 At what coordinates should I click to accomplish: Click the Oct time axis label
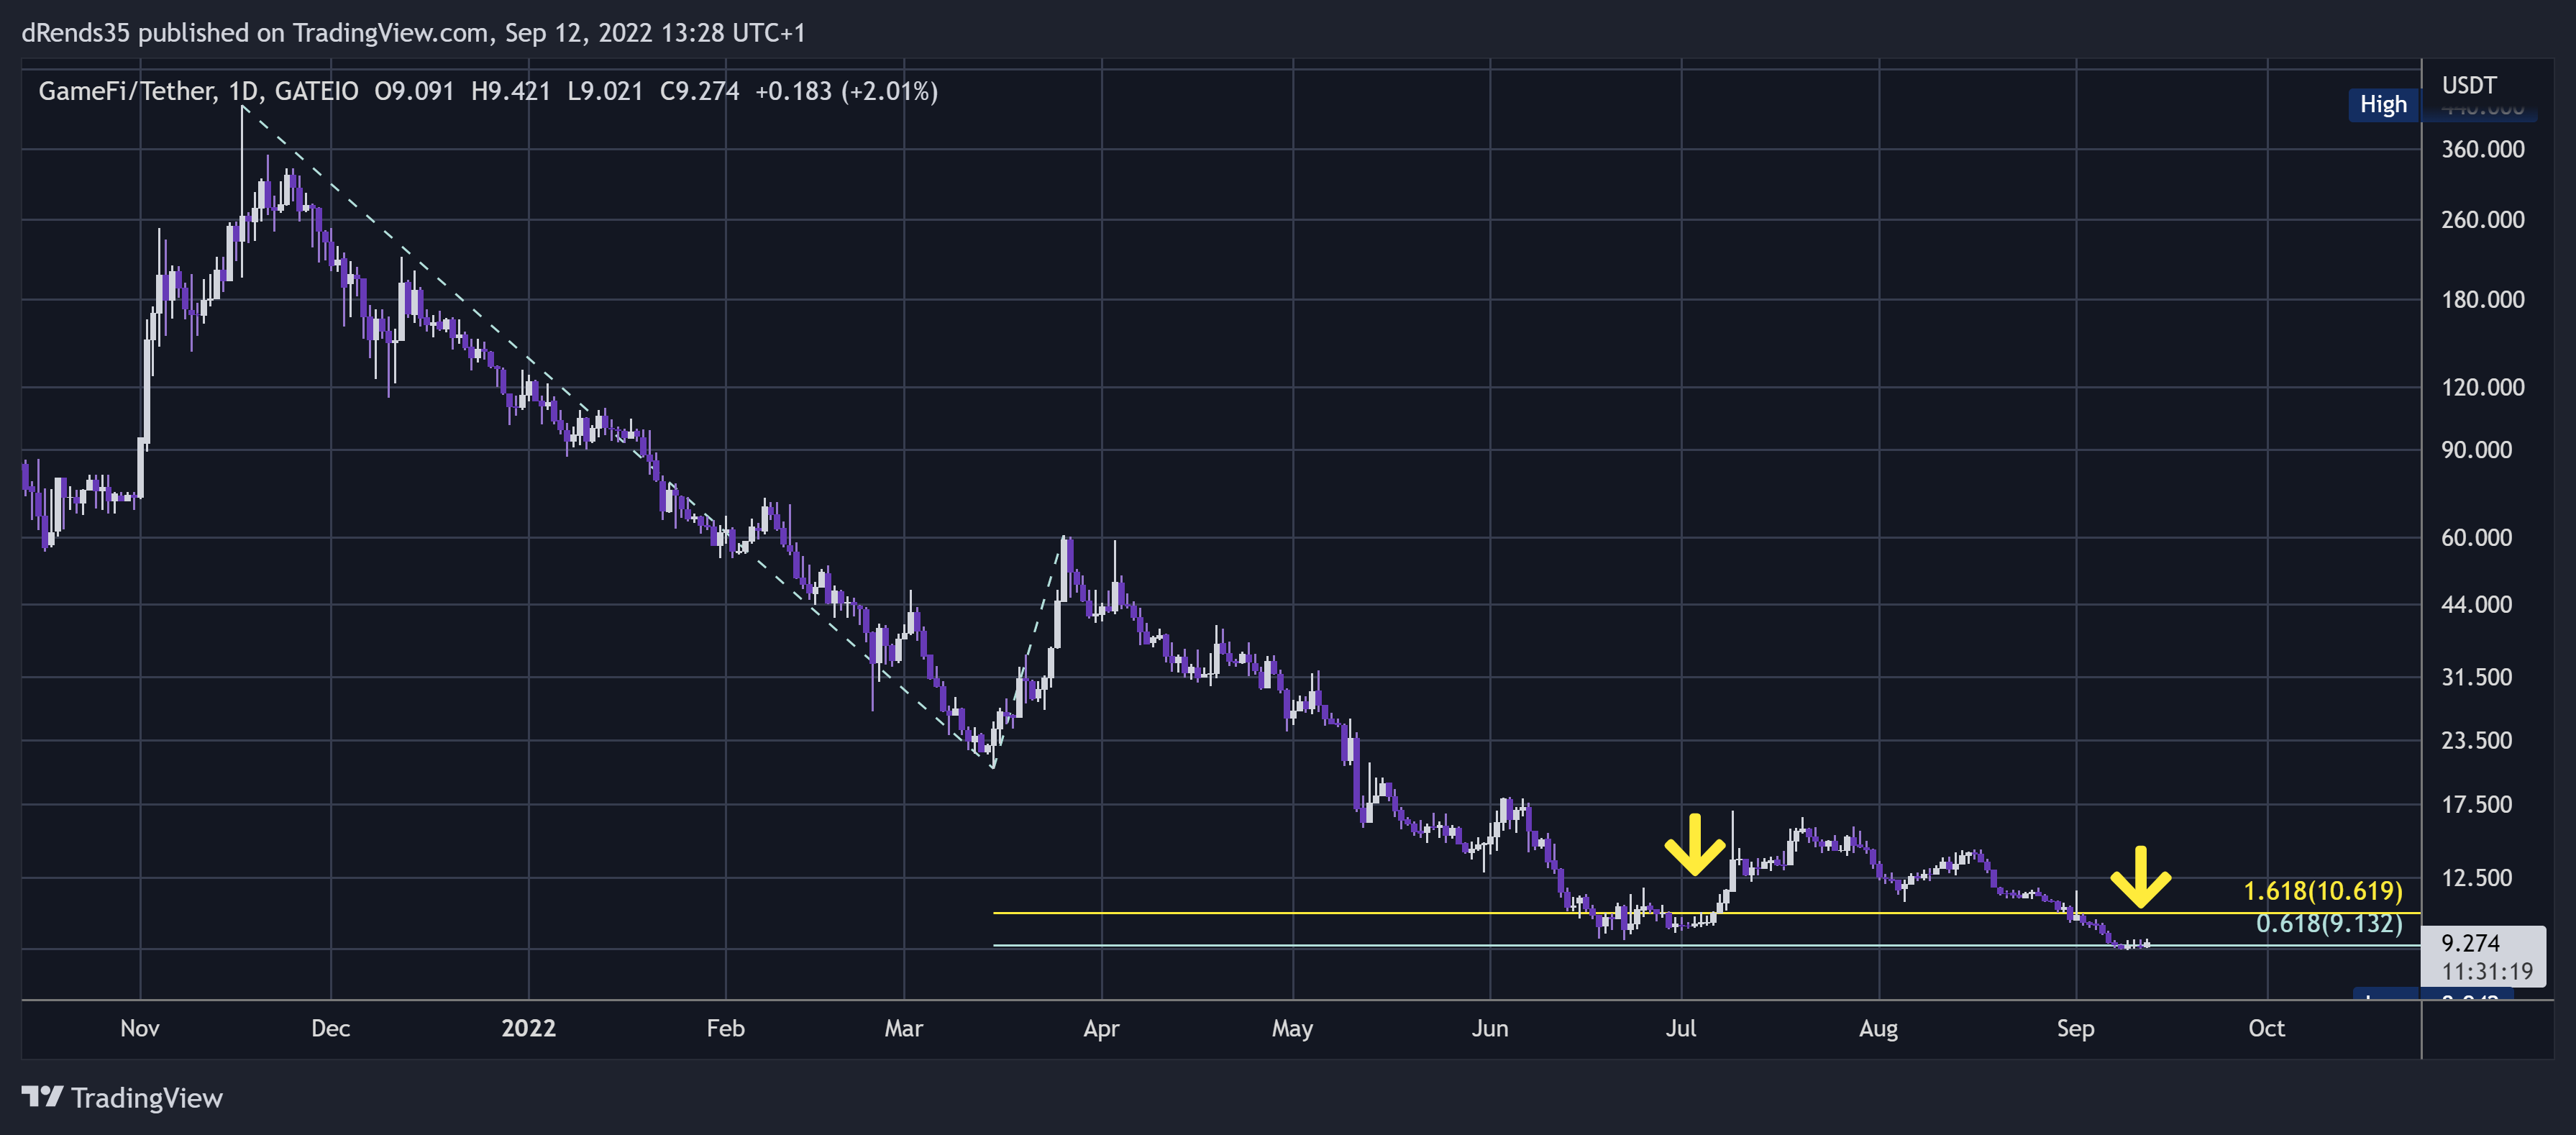2266,1028
